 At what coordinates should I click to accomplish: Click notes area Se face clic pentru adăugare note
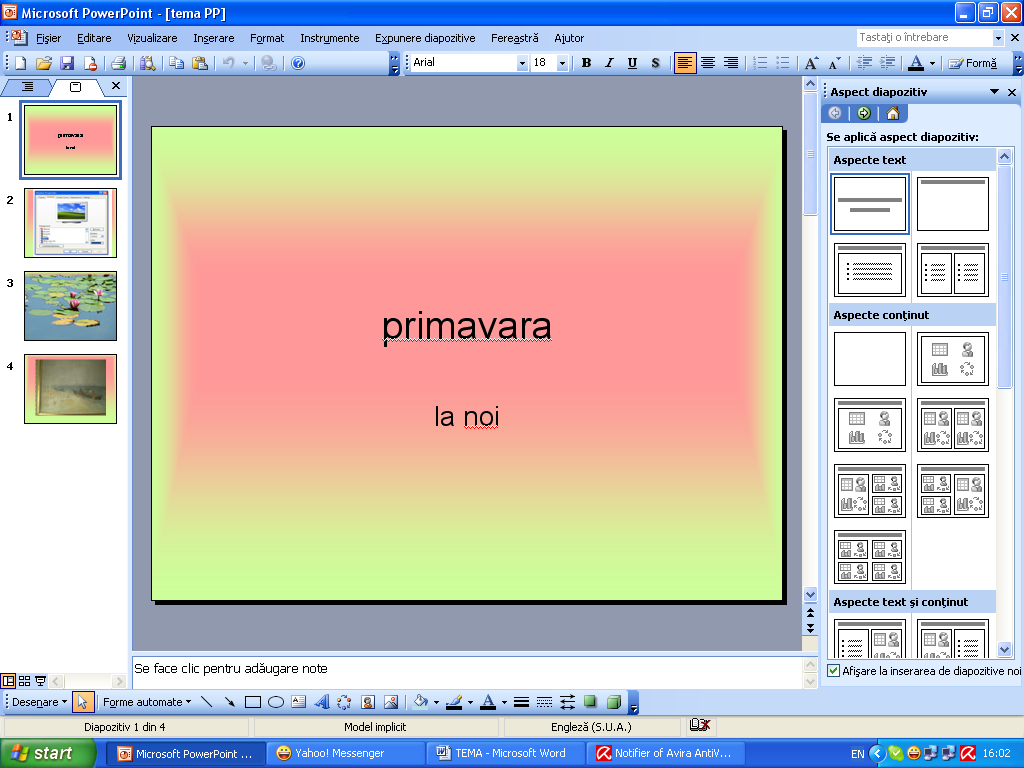231,668
